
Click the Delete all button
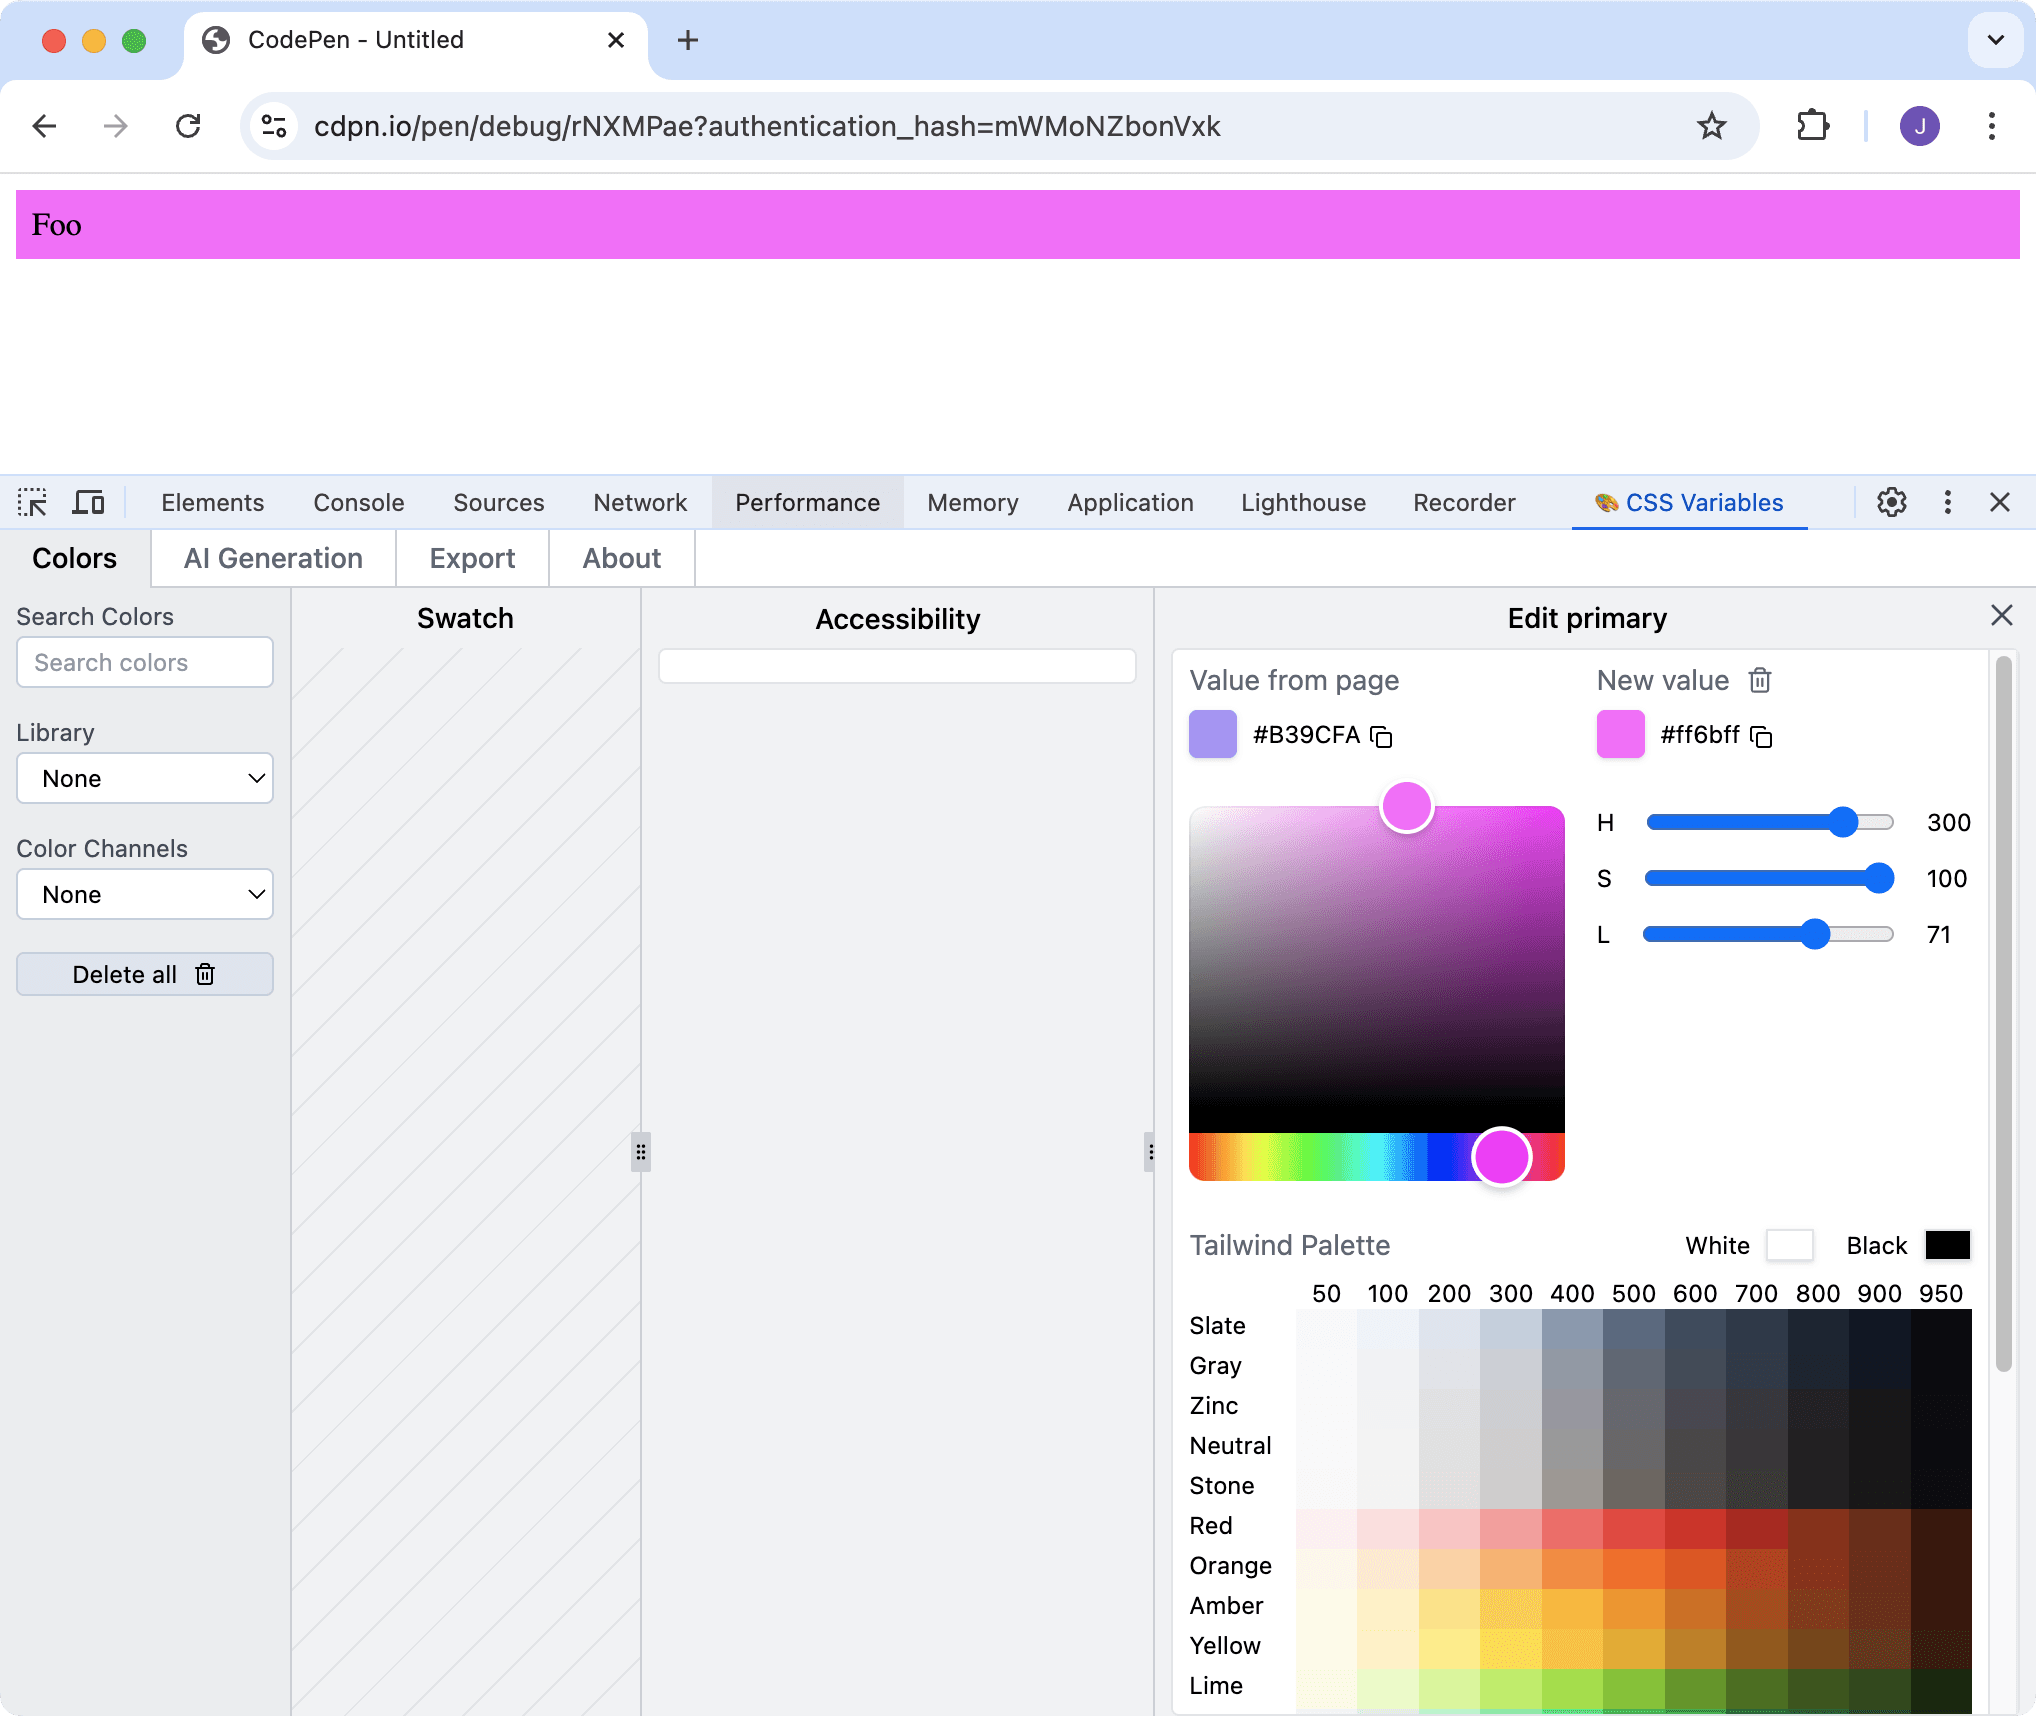coord(144,974)
